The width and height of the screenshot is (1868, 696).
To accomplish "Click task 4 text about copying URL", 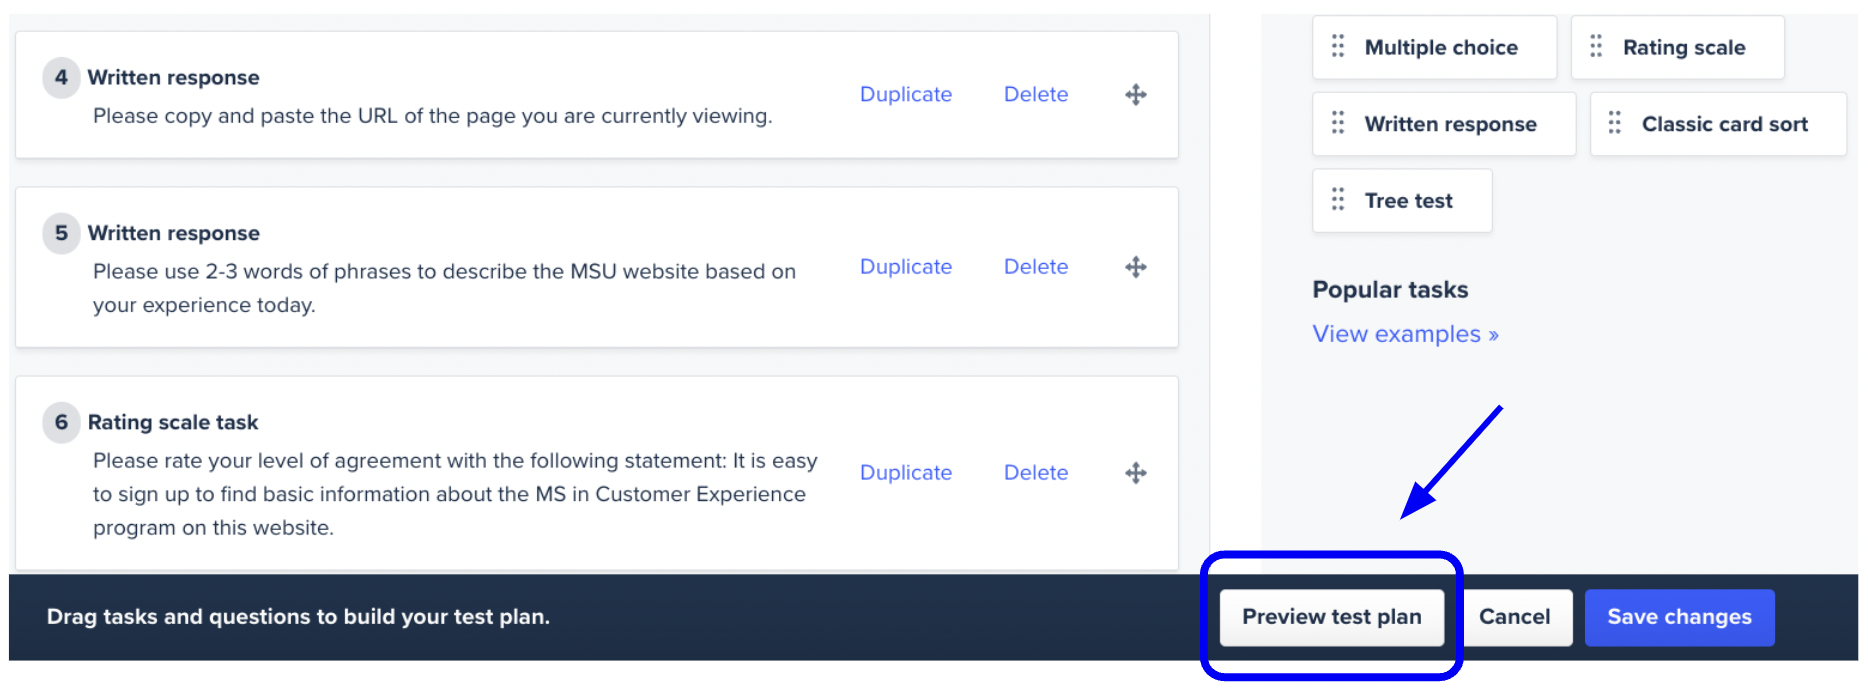I will point(433,116).
